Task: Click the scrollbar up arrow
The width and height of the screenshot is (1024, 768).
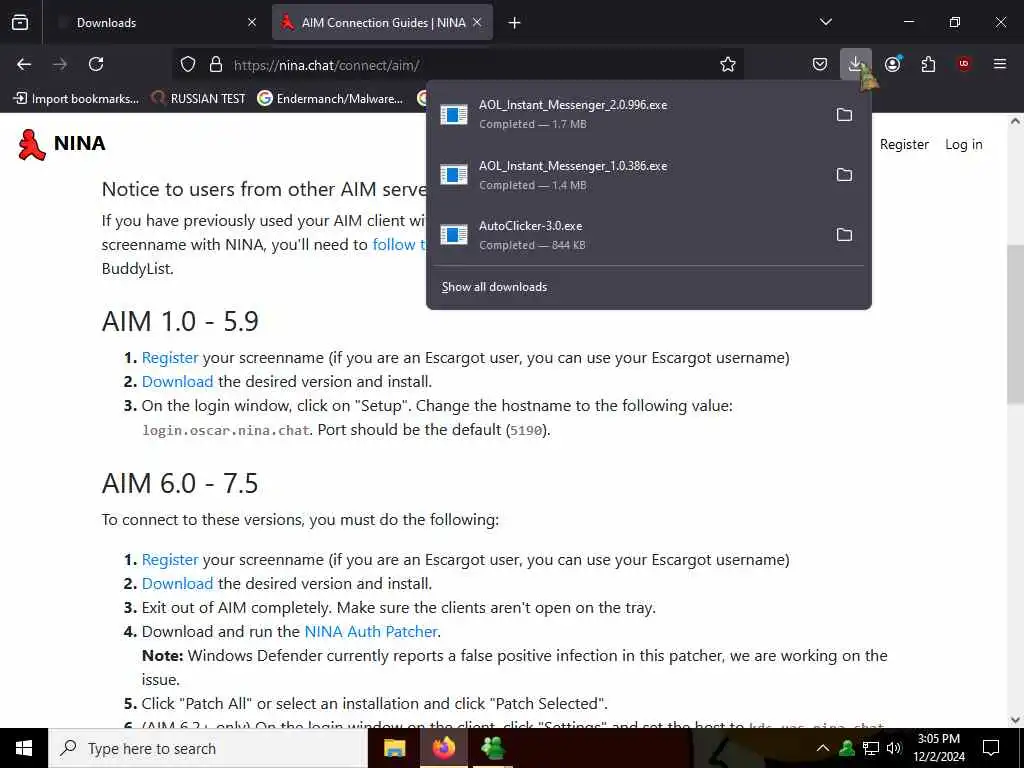Action: [1016, 121]
